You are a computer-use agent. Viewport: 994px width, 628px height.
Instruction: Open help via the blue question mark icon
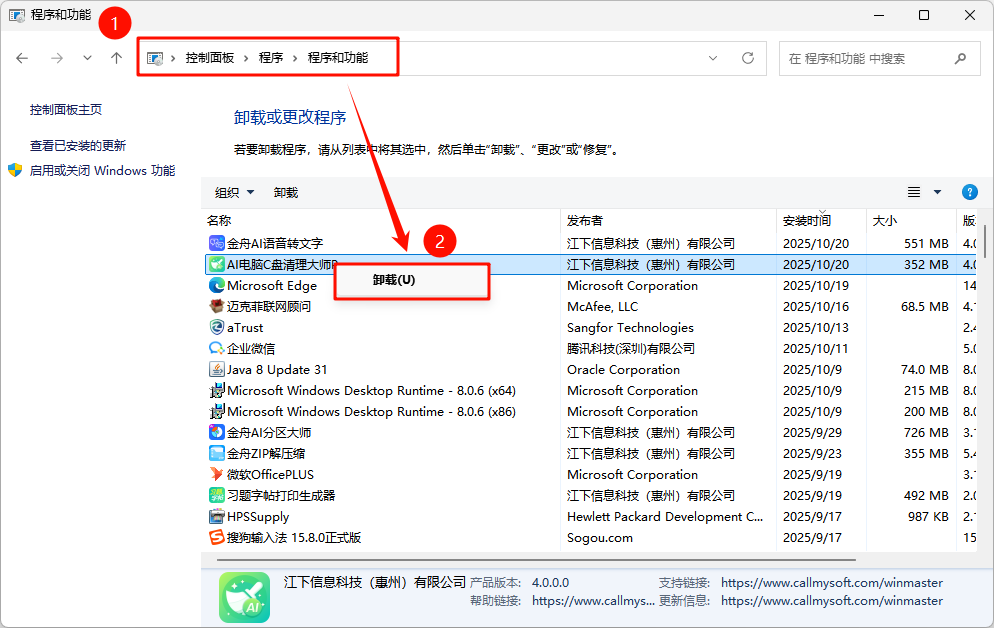968,192
